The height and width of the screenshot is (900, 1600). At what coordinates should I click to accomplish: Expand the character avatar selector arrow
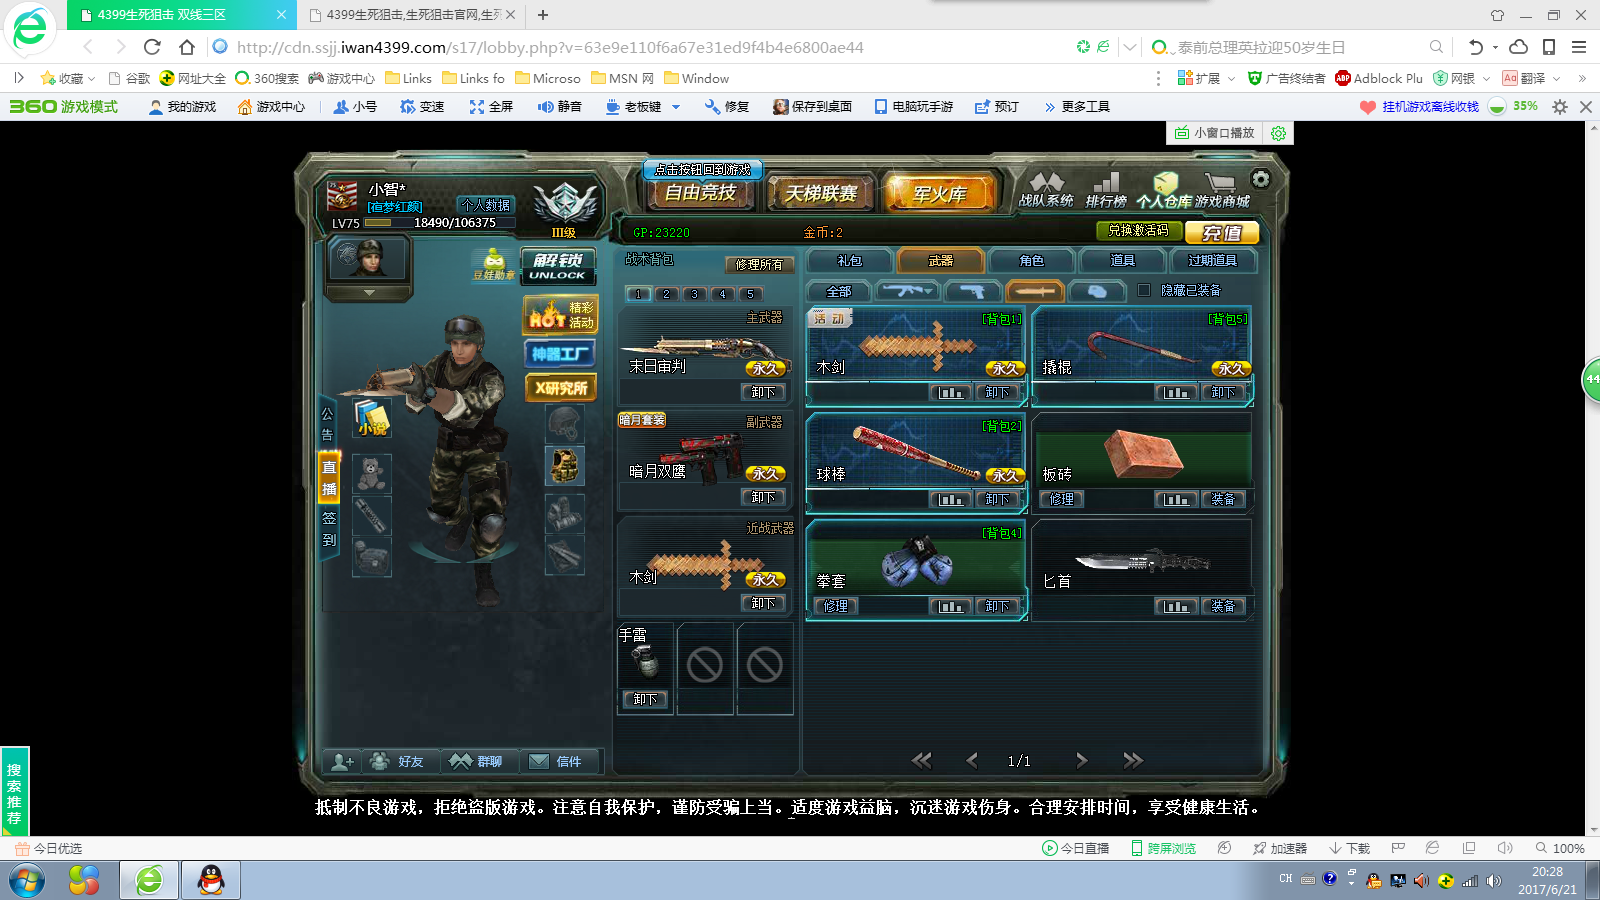[x=369, y=293]
